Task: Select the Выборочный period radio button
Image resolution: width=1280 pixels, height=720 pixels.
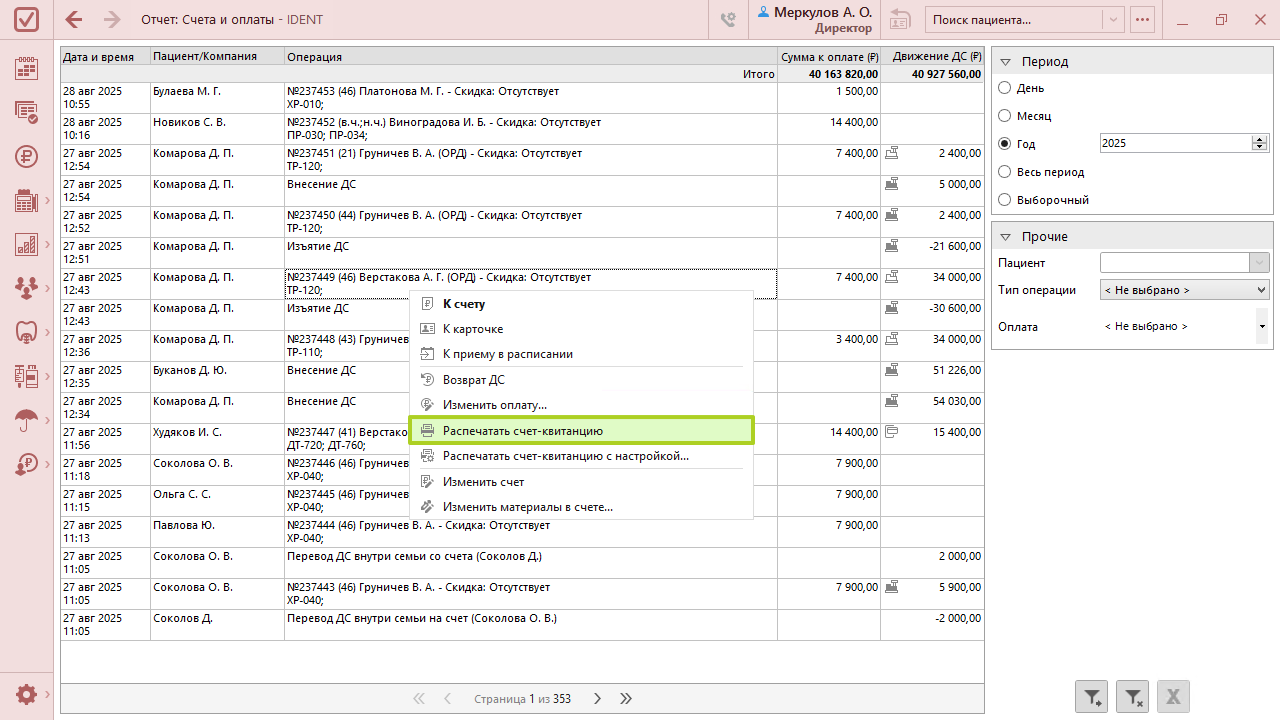Action: point(1005,200)
